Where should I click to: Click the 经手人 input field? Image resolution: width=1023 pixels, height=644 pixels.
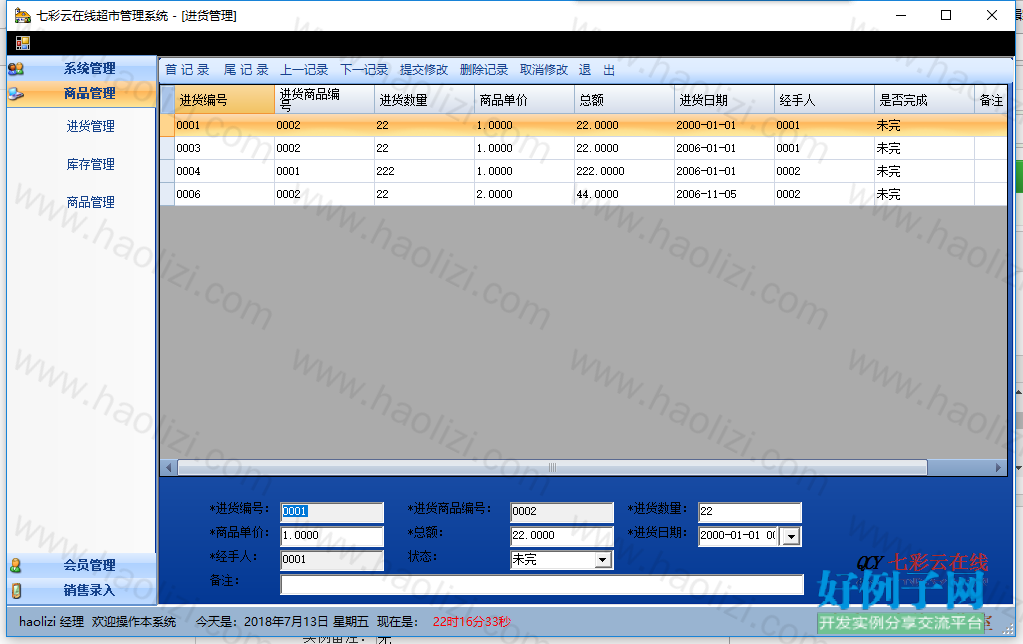tap(332, 560)
